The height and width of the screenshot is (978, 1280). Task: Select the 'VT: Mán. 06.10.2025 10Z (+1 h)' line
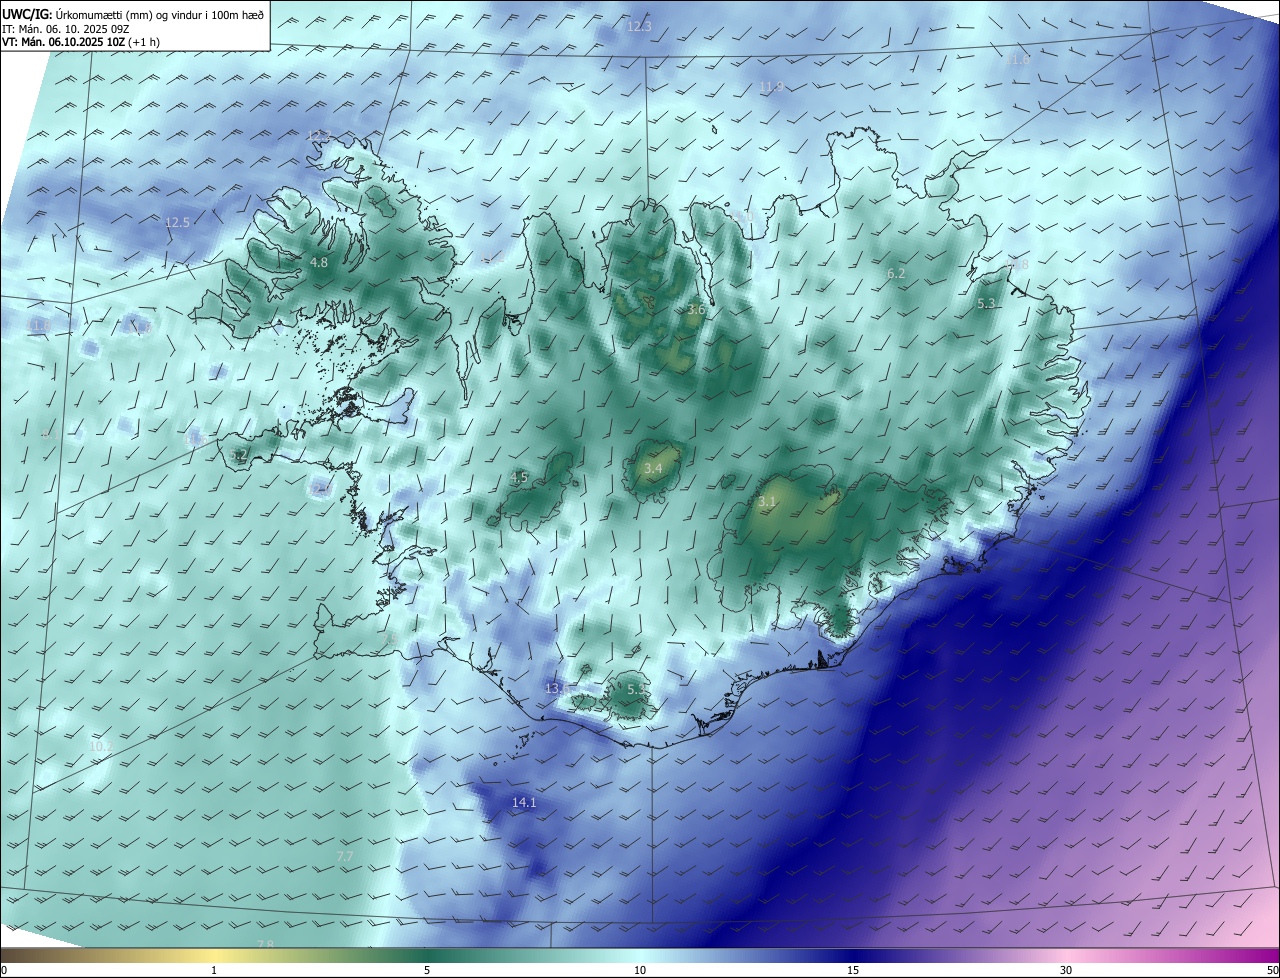80,42
